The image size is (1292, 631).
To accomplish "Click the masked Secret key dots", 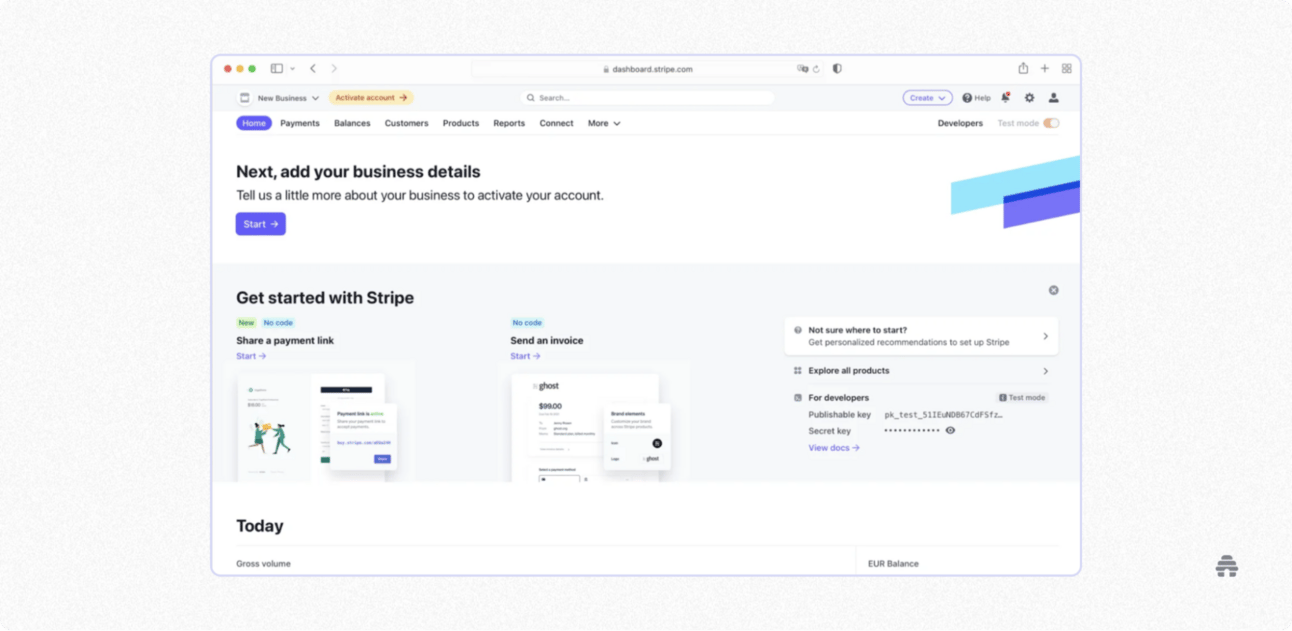I will point(912,431).
